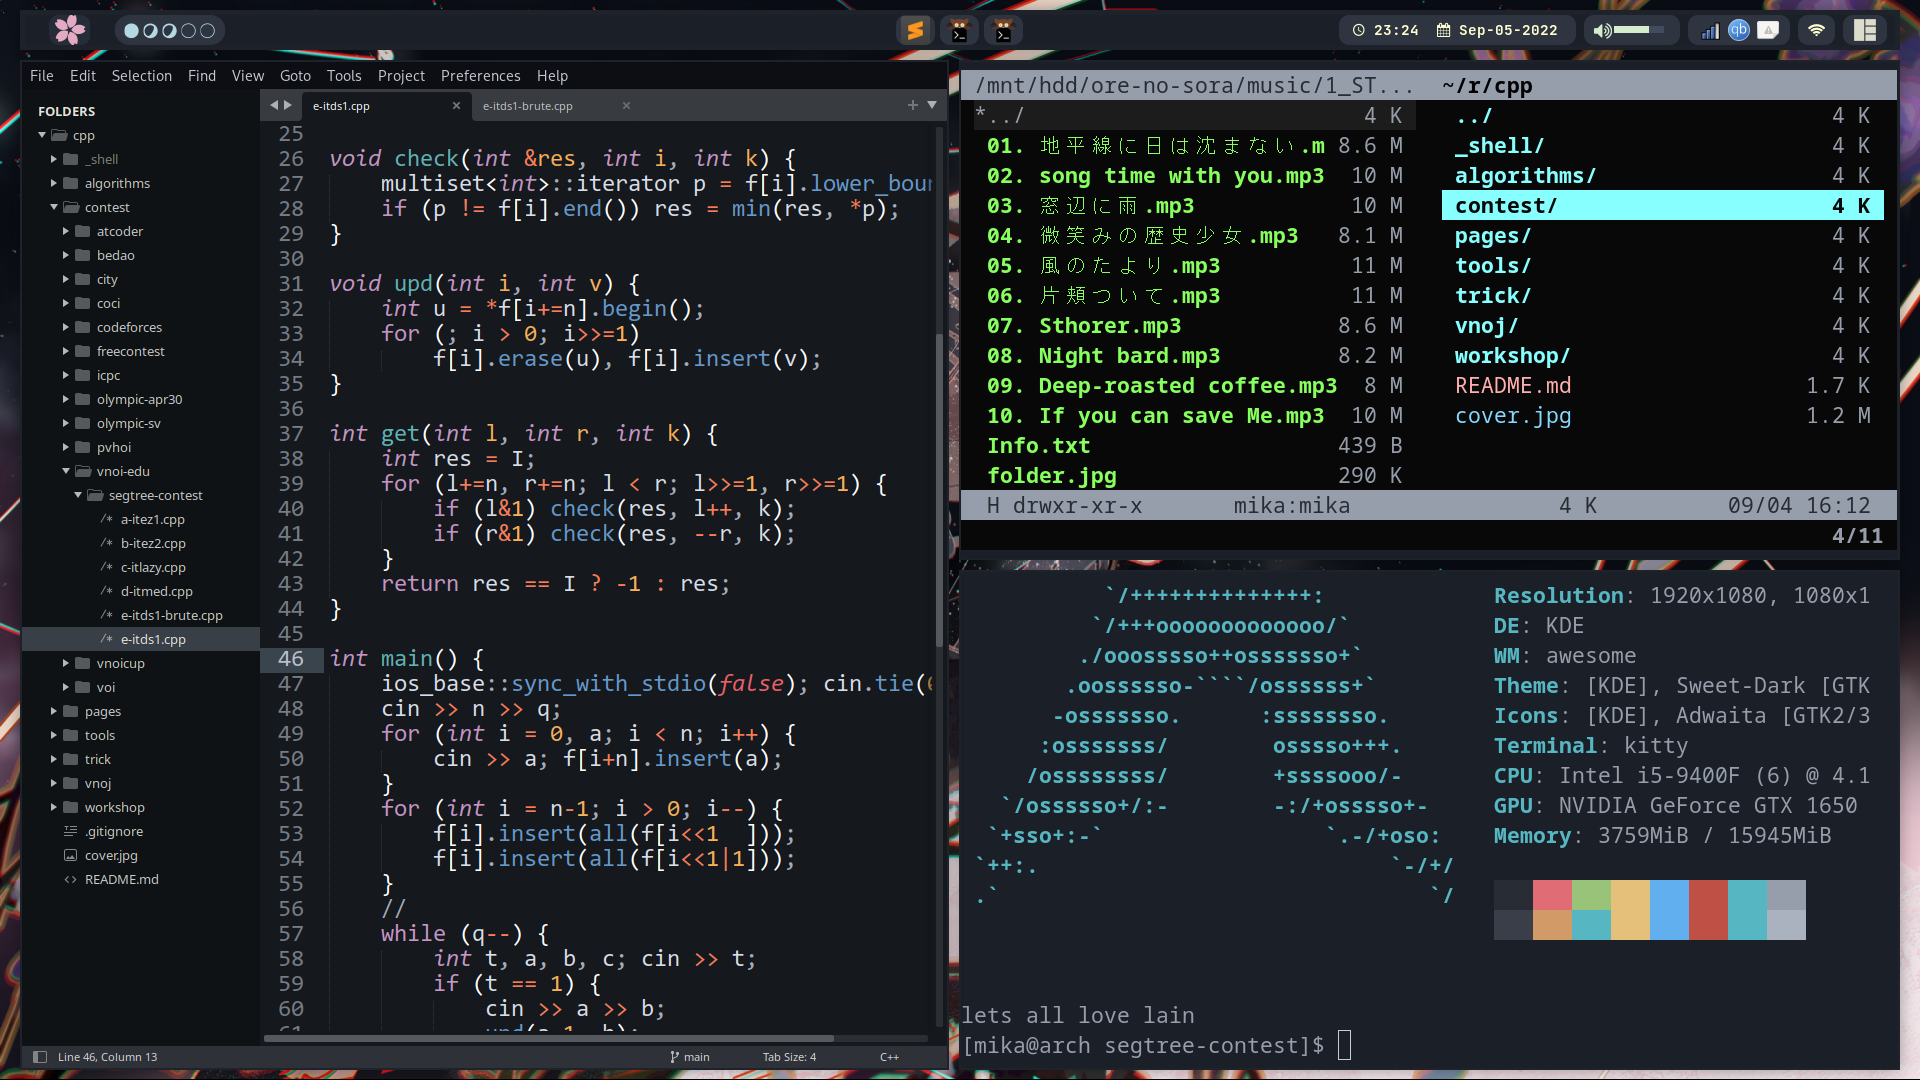Switch to the third workspace dot
This screenshot has width=1920, height=1080.
click(169, 31)
